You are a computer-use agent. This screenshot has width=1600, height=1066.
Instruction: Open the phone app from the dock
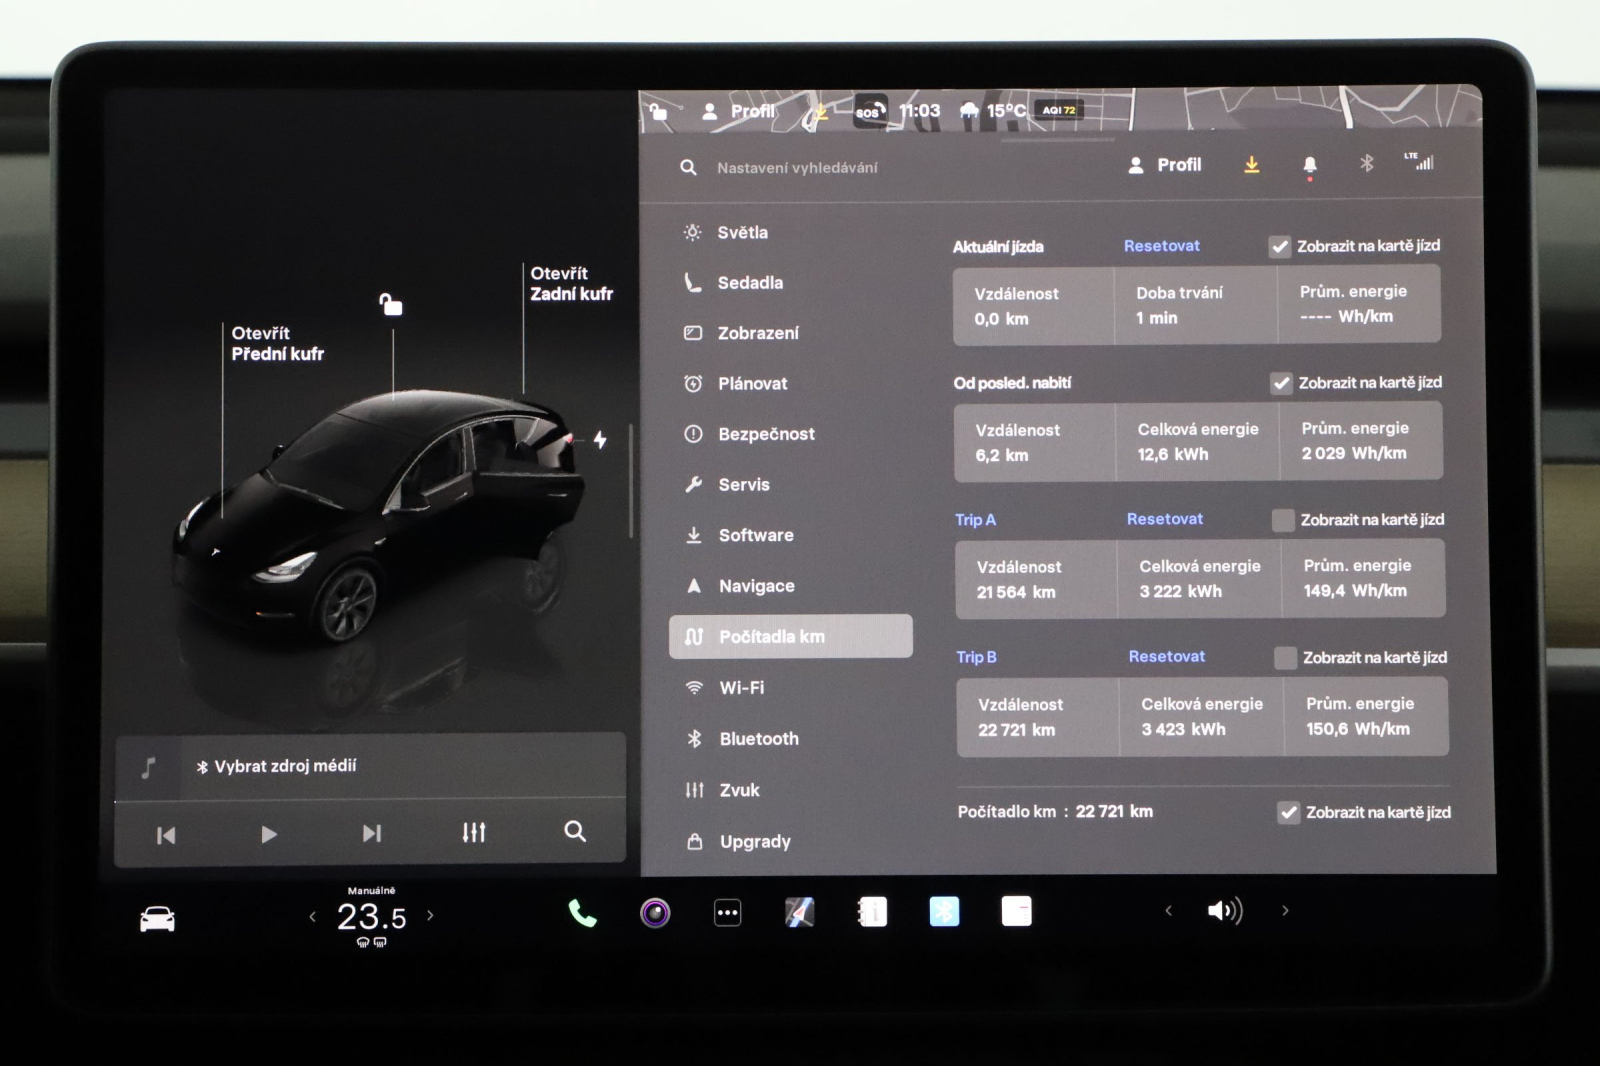[583, 912]
